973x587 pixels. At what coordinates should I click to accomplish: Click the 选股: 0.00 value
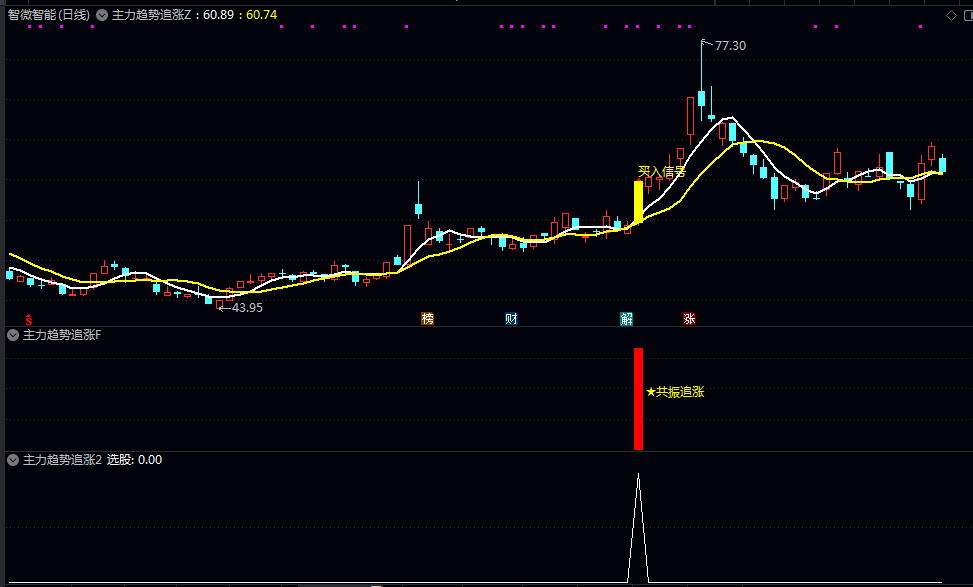pos(134,460)
